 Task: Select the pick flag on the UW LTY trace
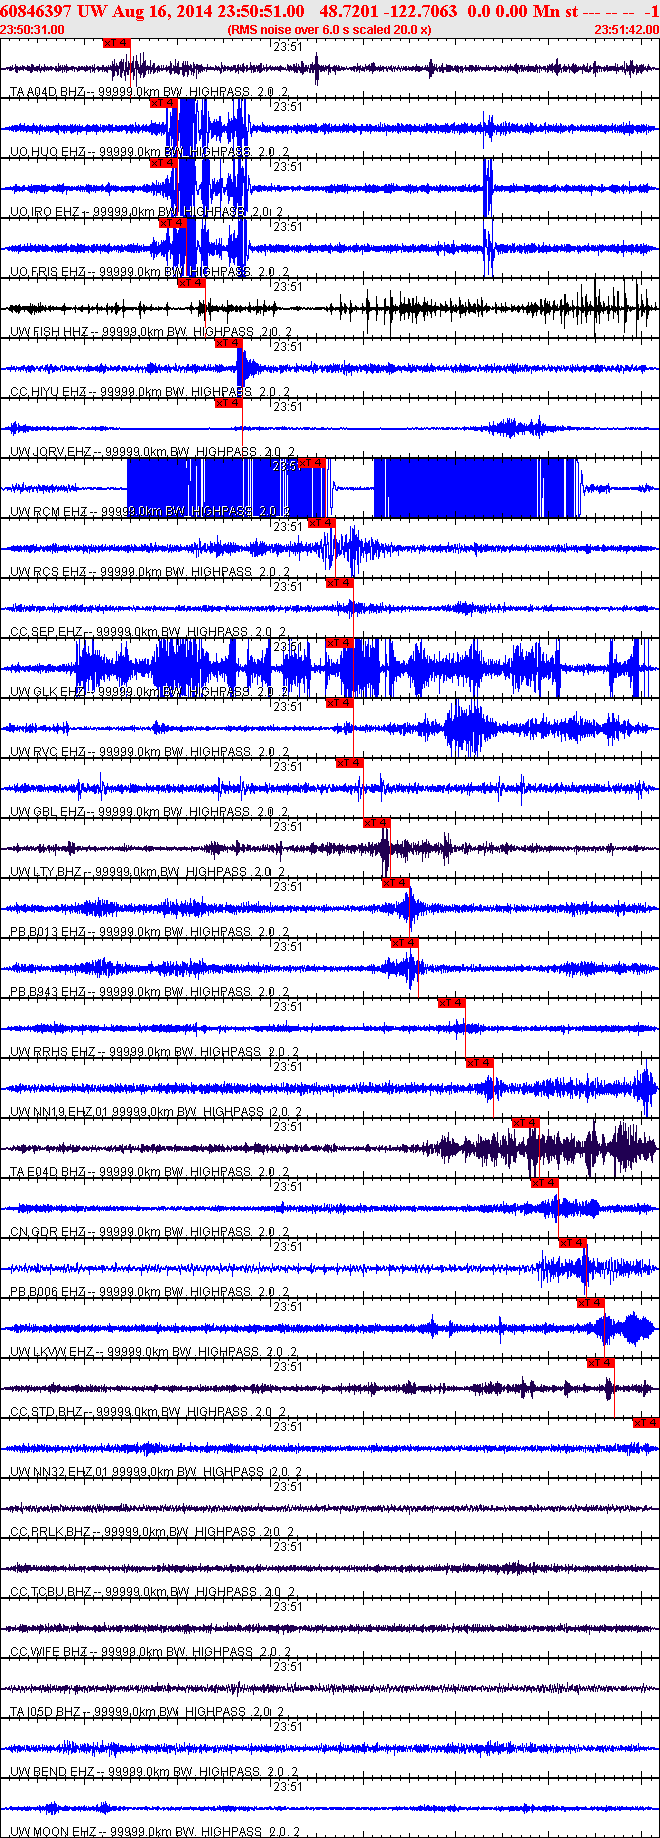click(x=377, y=823)
